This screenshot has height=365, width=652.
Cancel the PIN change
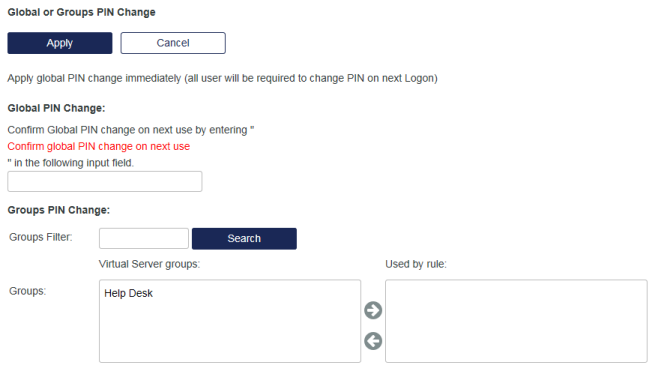click(x=173, y=43)
